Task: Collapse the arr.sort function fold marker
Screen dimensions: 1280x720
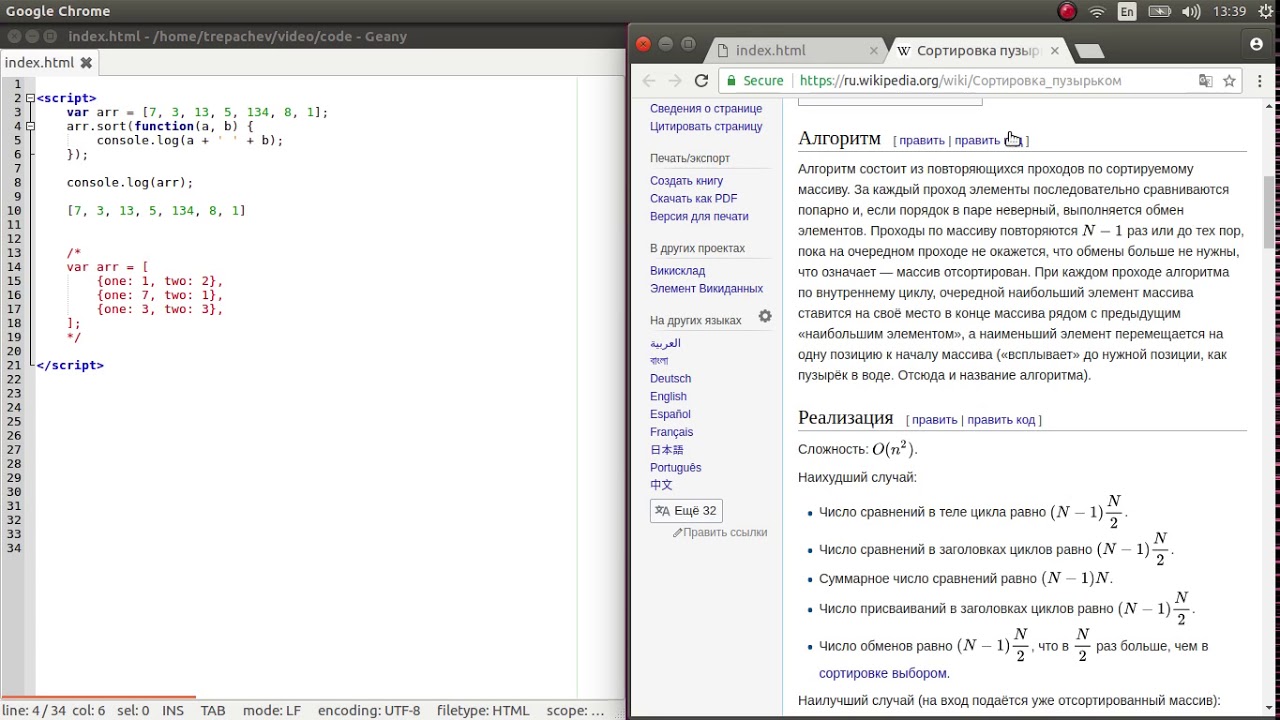Action: pyautogui.click(x=30, y=126)
